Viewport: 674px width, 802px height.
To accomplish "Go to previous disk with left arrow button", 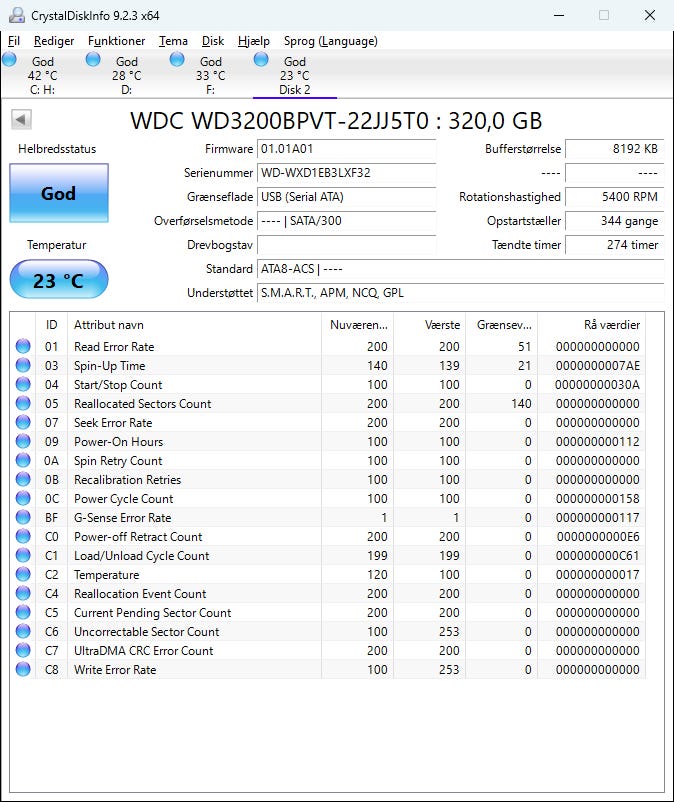I will point(21,120).
